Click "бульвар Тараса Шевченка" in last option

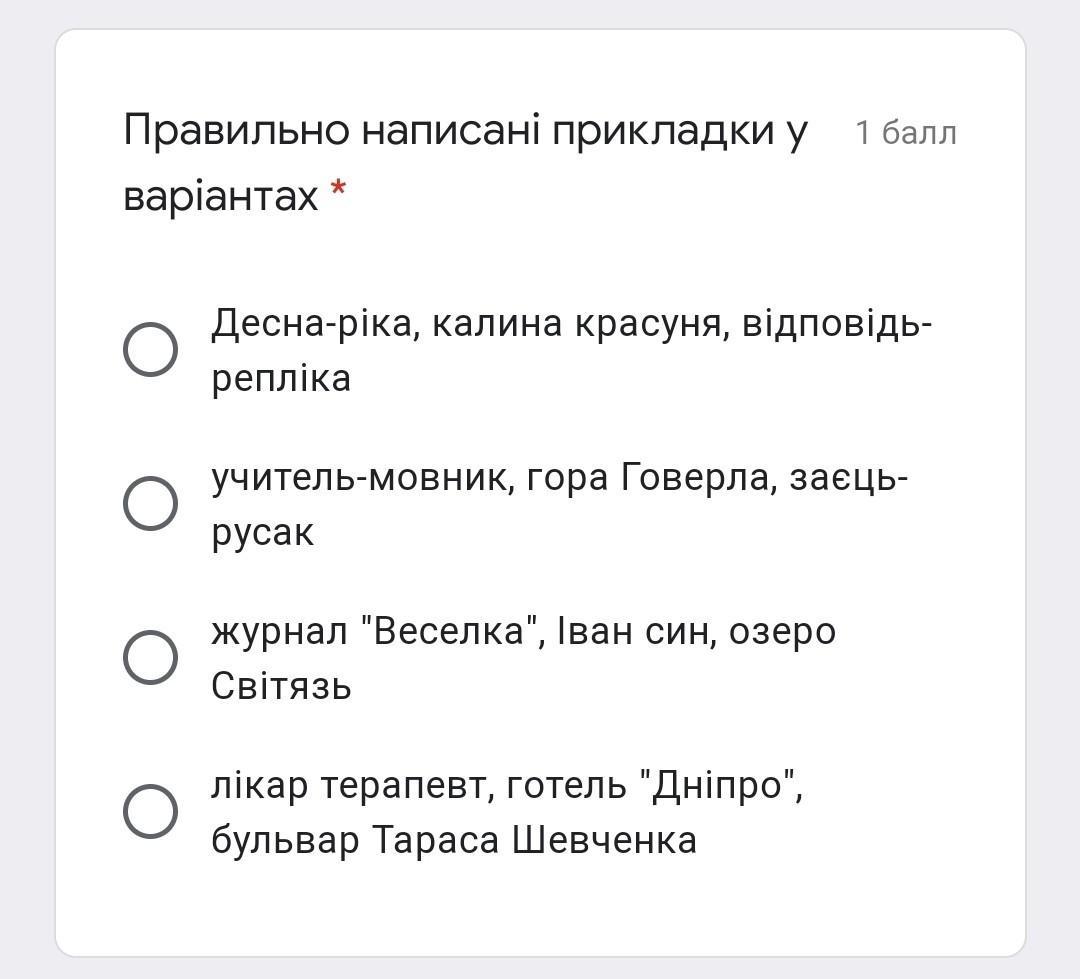(453, 841)
